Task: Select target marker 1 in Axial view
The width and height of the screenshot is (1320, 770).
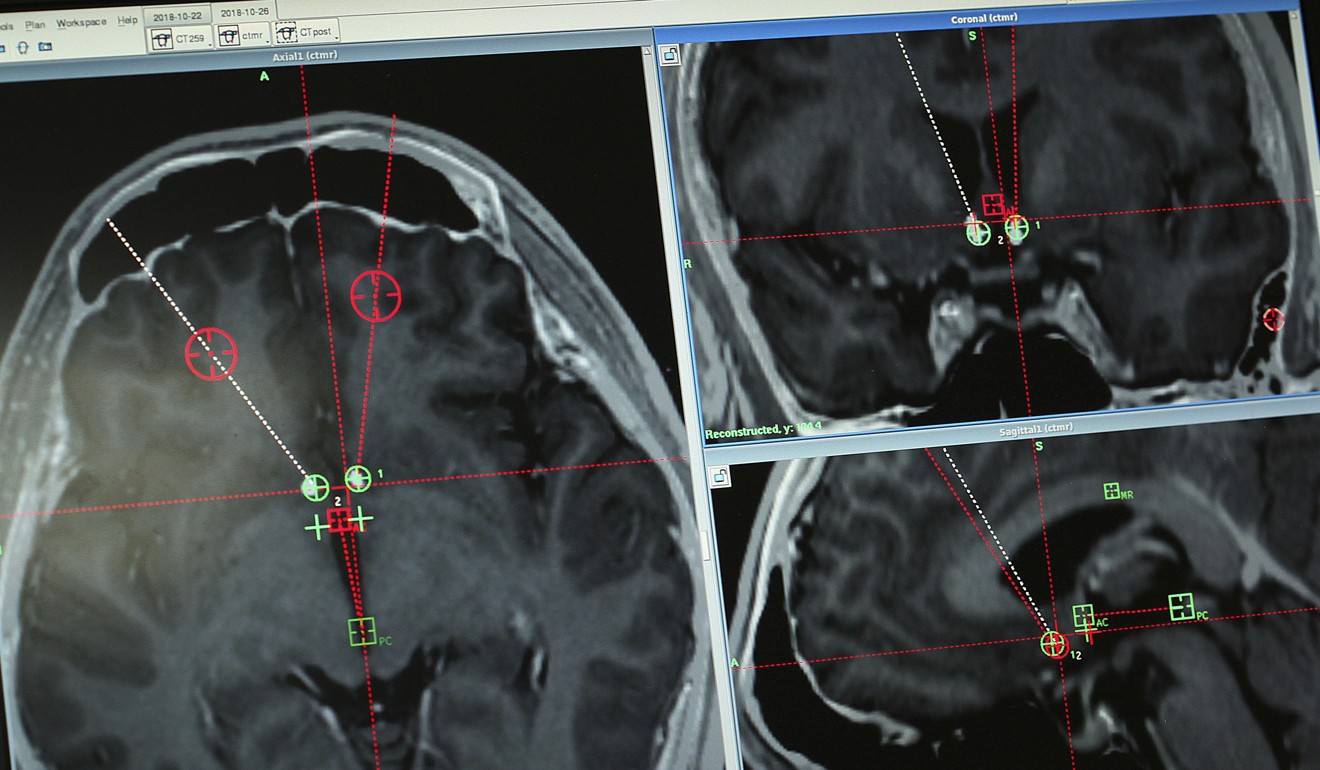Action: [358, 479]
